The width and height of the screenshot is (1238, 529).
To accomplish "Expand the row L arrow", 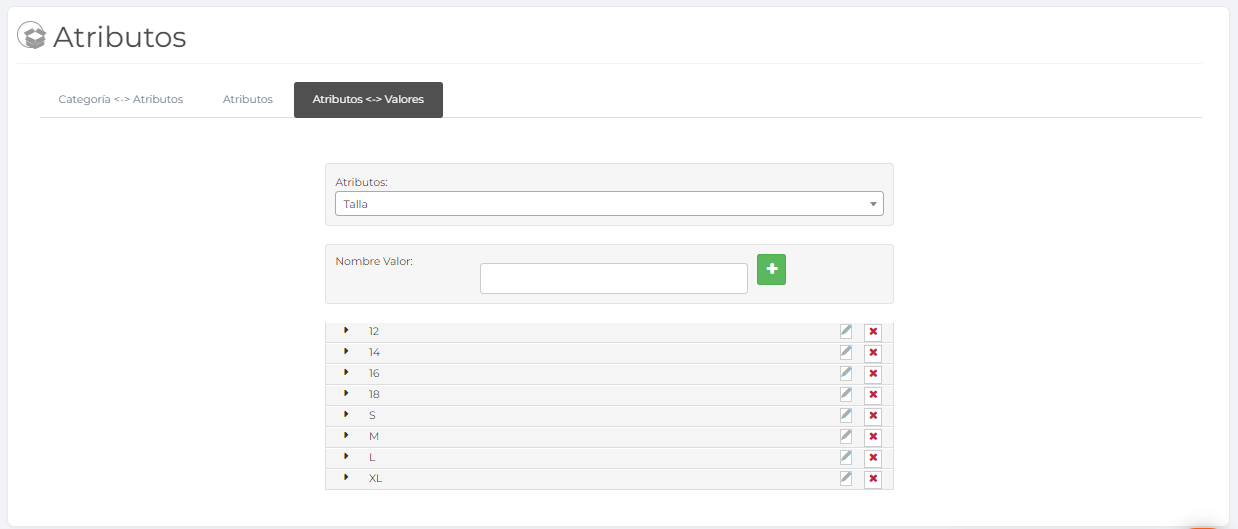I will 346,456.
